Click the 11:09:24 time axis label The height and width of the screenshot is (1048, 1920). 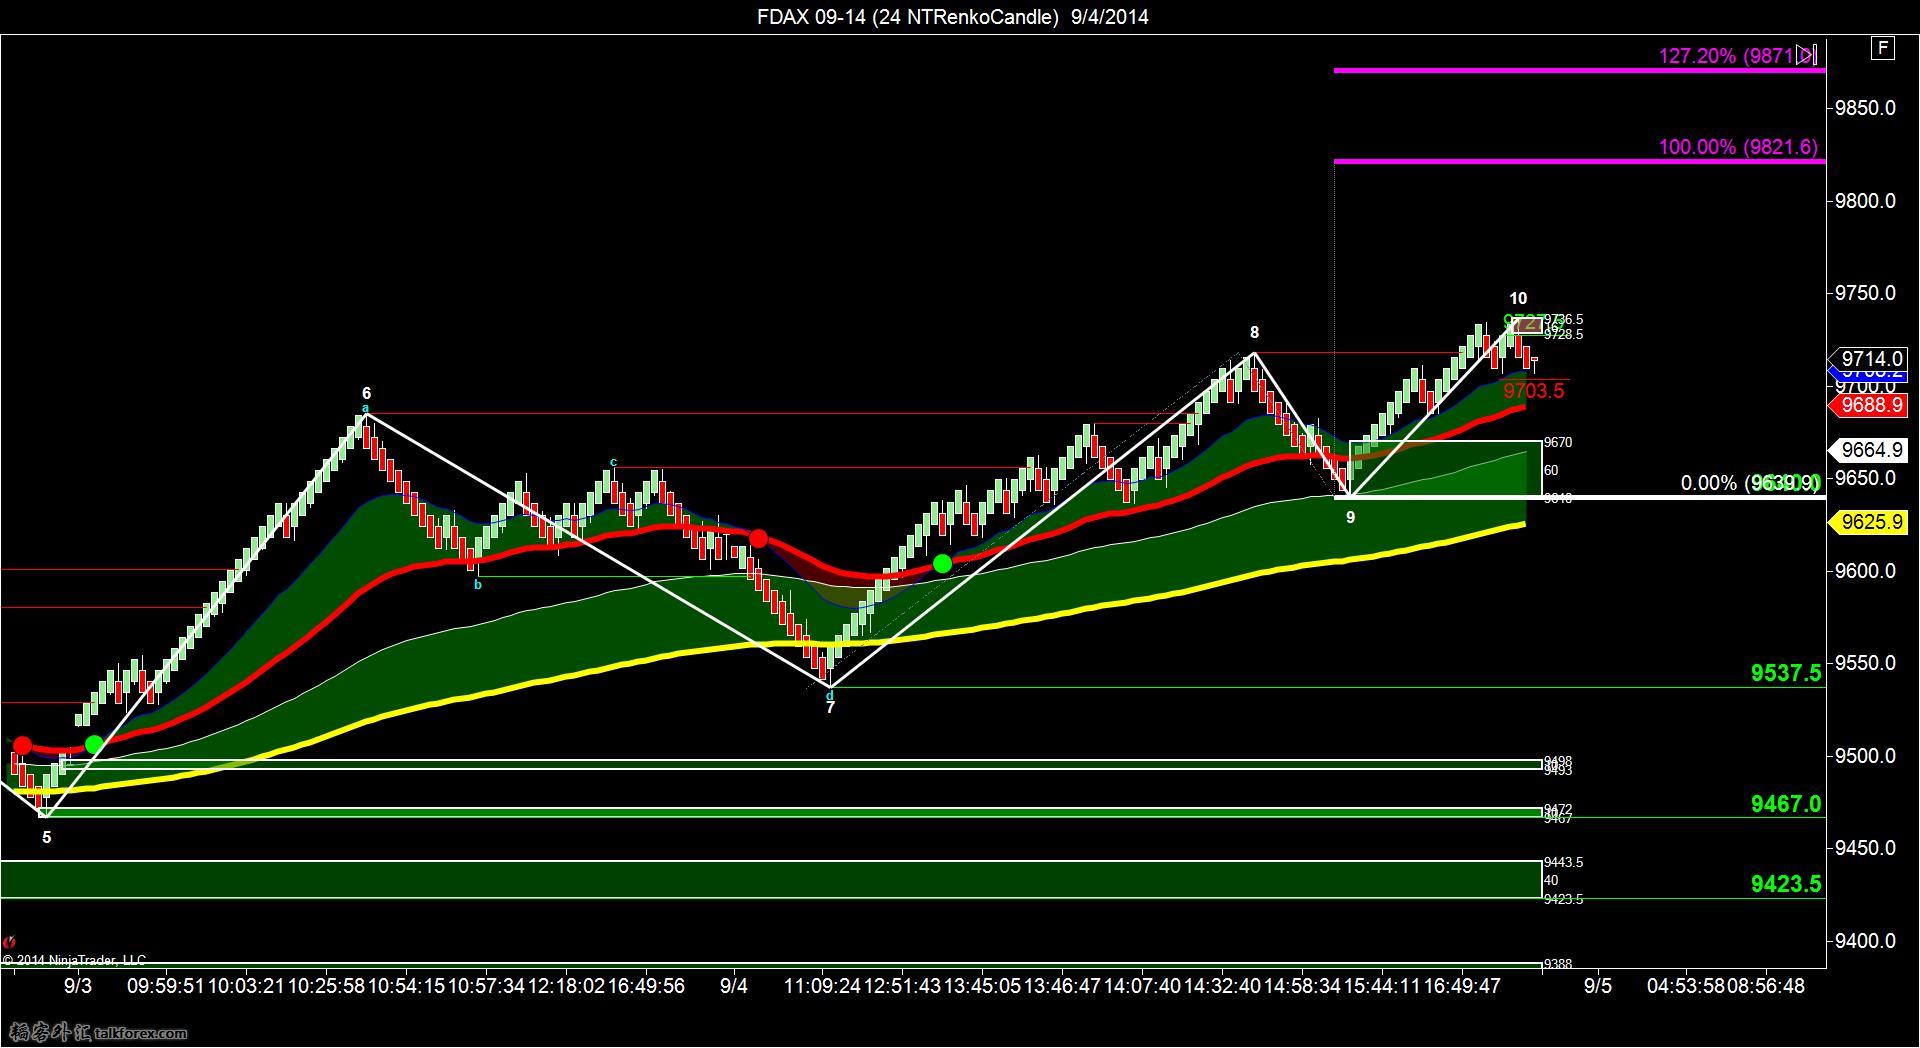[822, 986]
